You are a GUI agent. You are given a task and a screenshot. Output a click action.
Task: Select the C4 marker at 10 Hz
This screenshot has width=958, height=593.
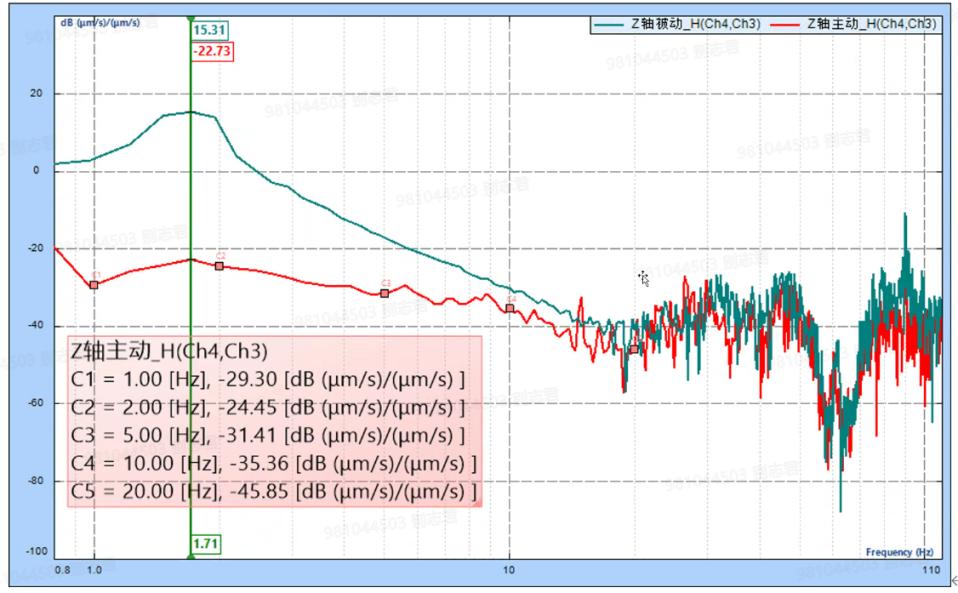pos(510,308)
